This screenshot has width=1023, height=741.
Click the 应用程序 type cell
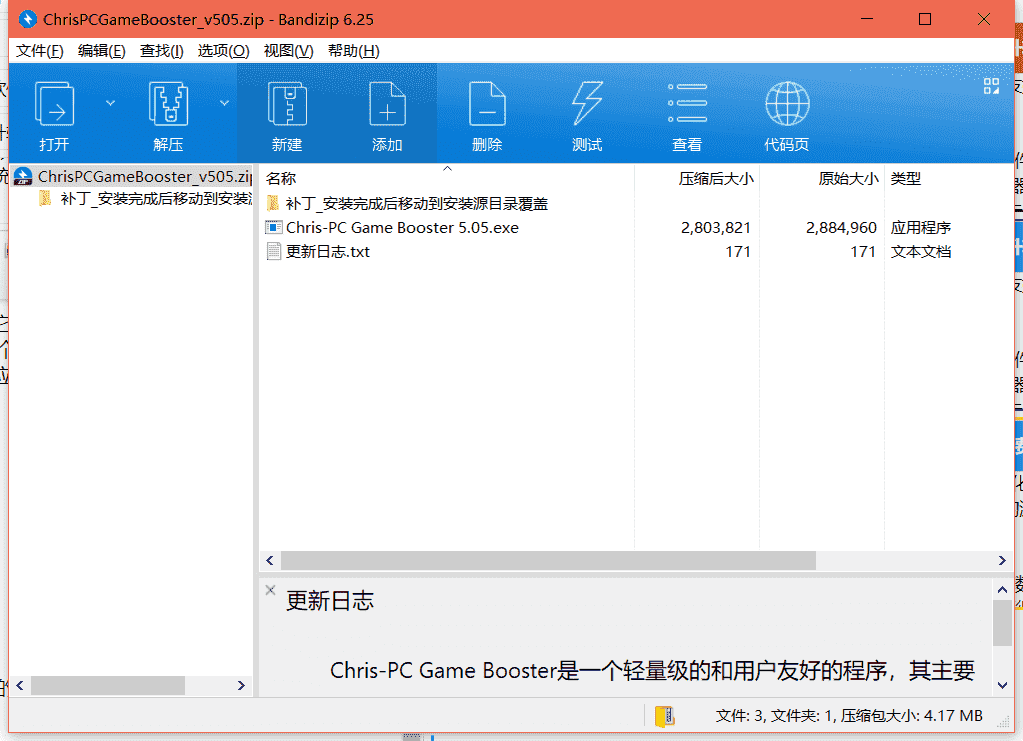pos(921,228)
